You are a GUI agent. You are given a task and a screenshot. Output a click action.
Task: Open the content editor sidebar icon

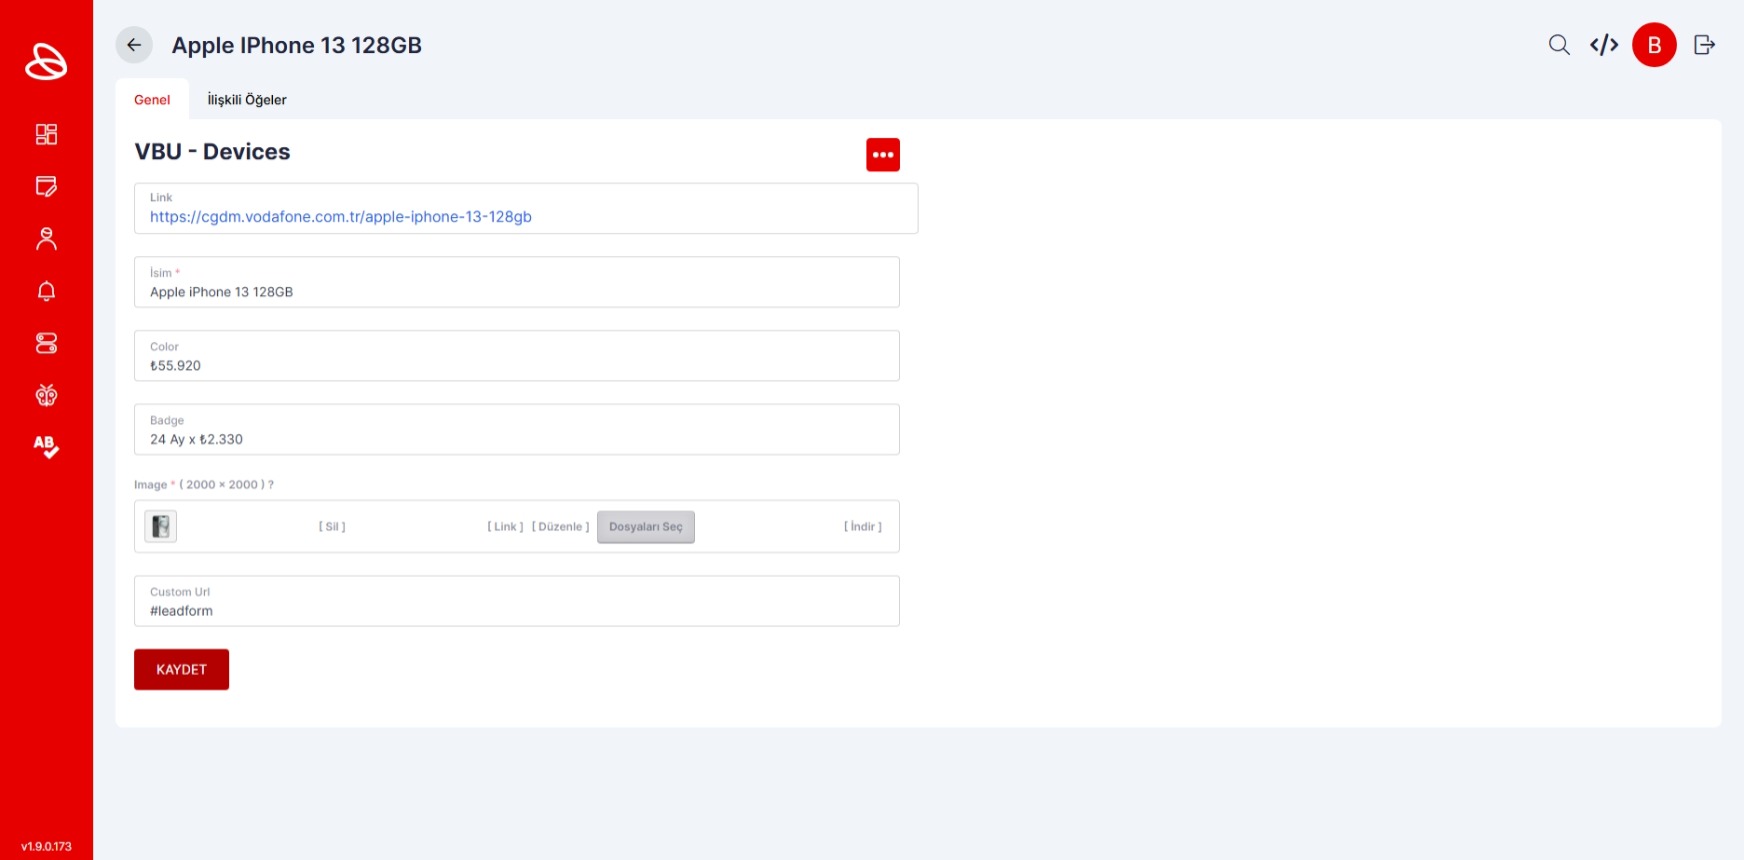(x=46, y=186)
